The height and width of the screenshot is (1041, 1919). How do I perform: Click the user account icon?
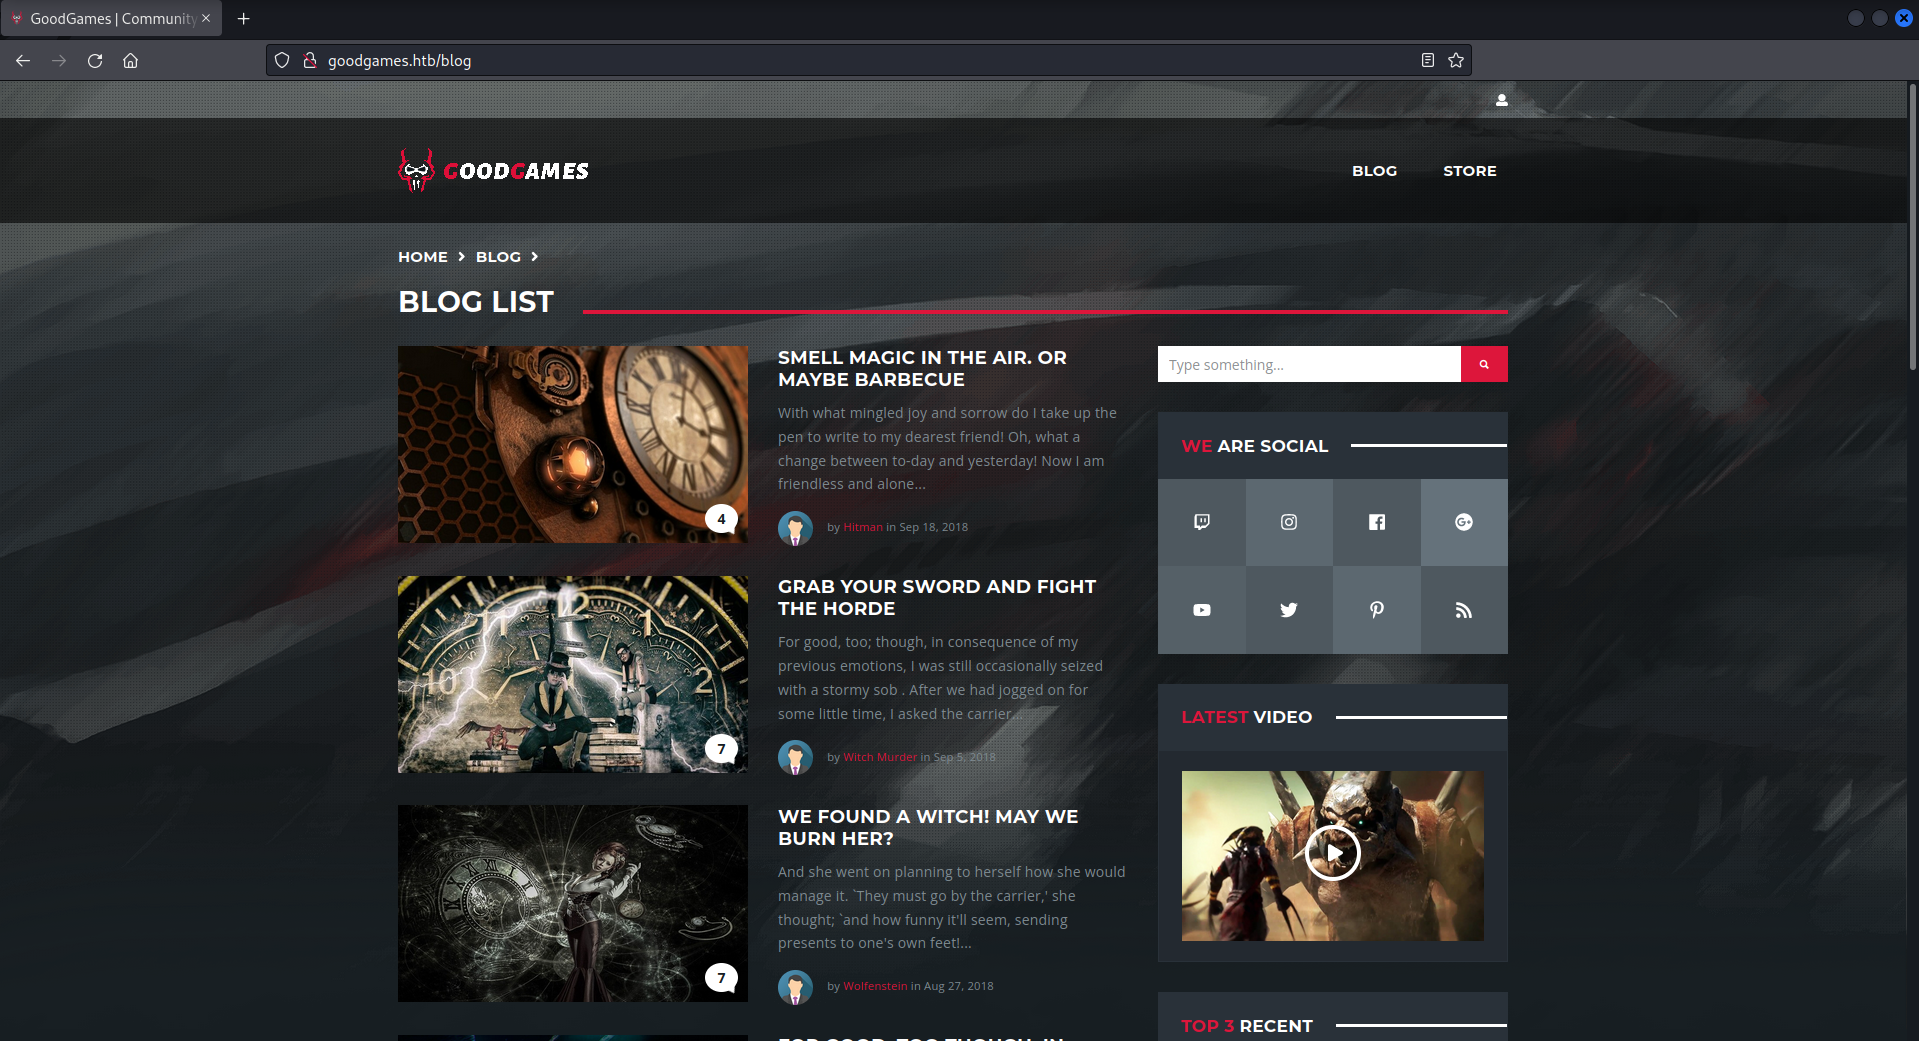pyautogui.click(x=1501, y=100)
